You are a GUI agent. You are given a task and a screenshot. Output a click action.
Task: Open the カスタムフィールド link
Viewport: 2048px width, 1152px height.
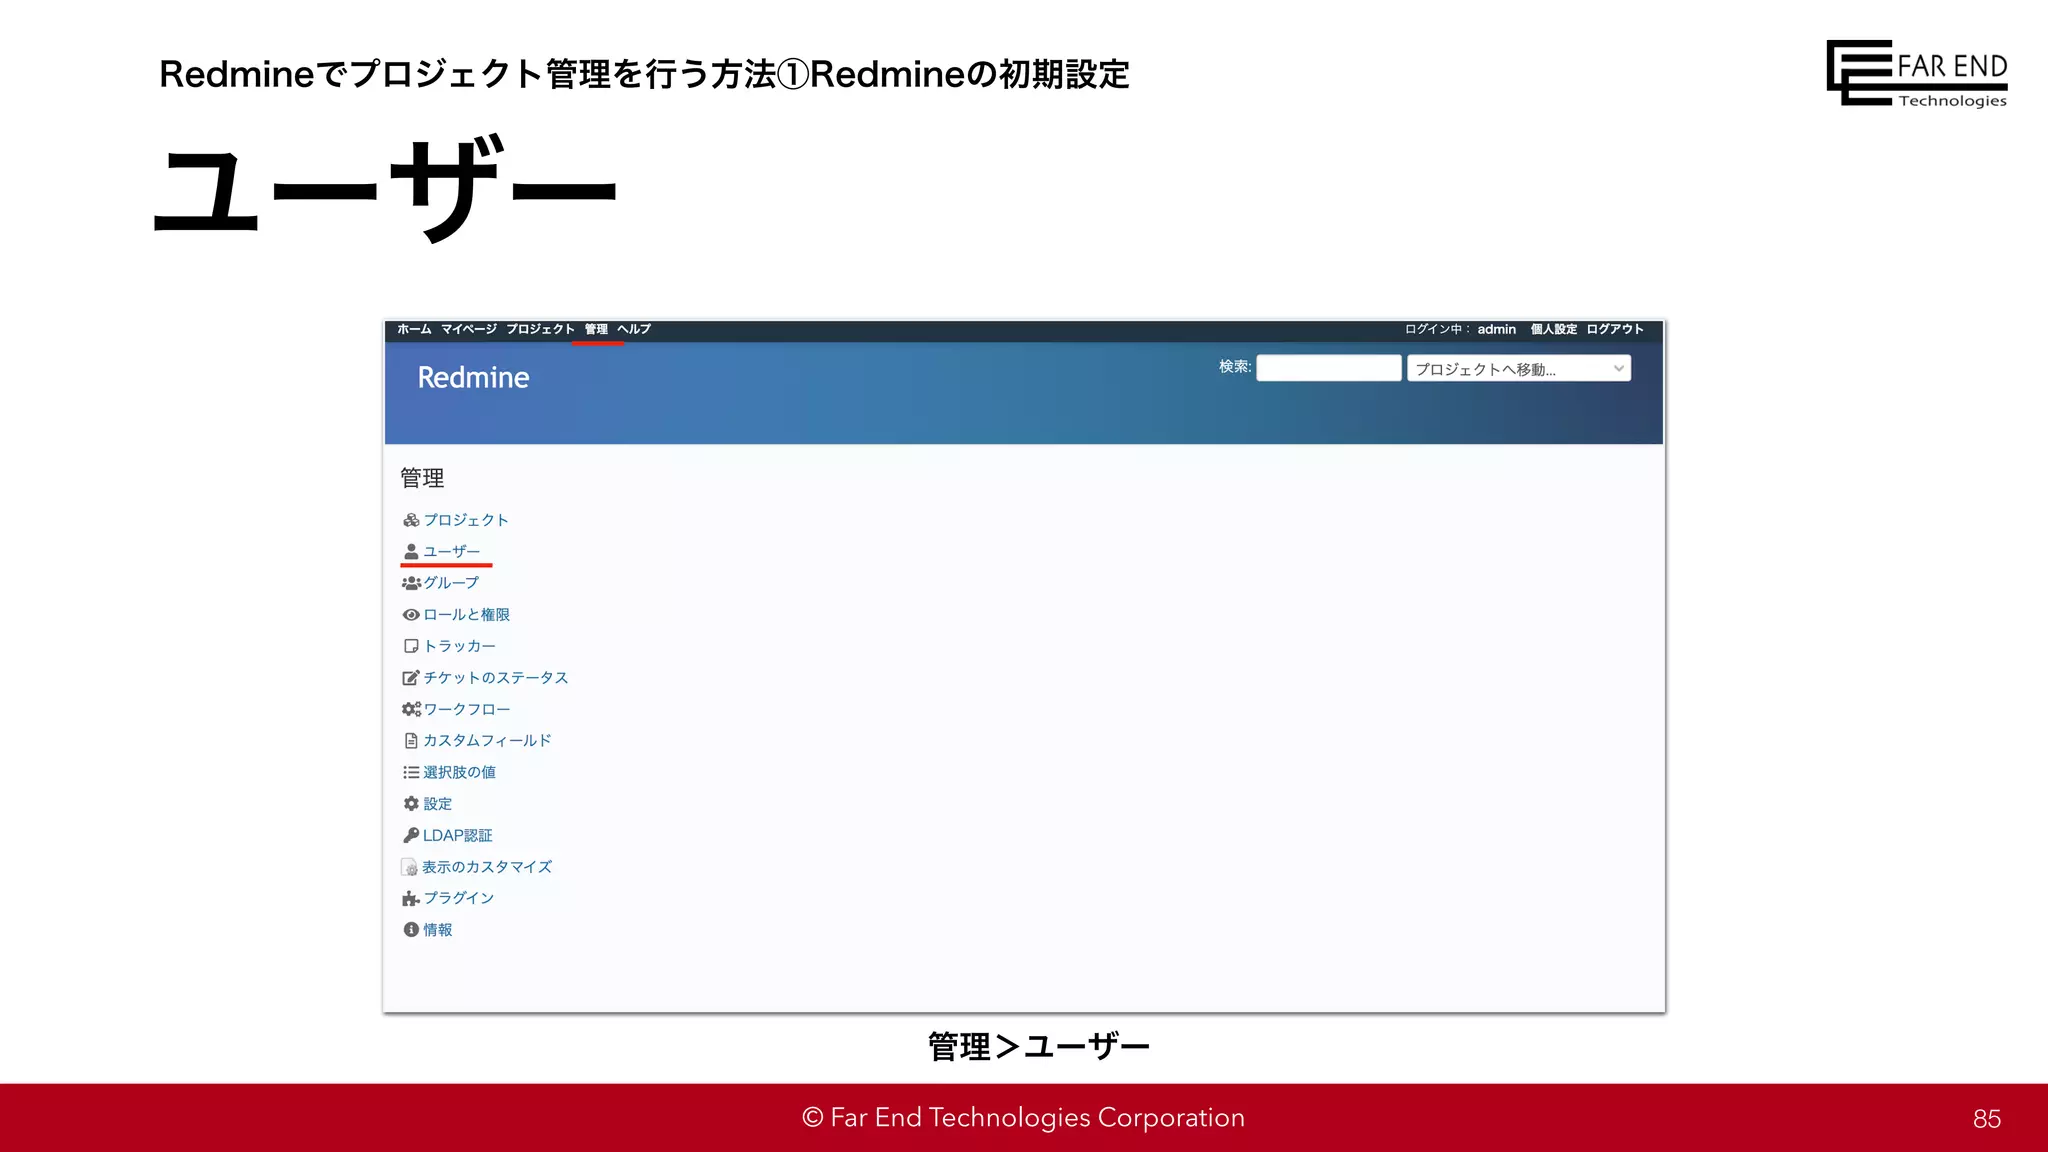coord(488,741)
